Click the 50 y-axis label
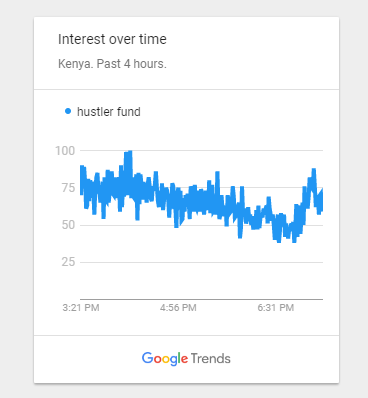 click(68, 225)
